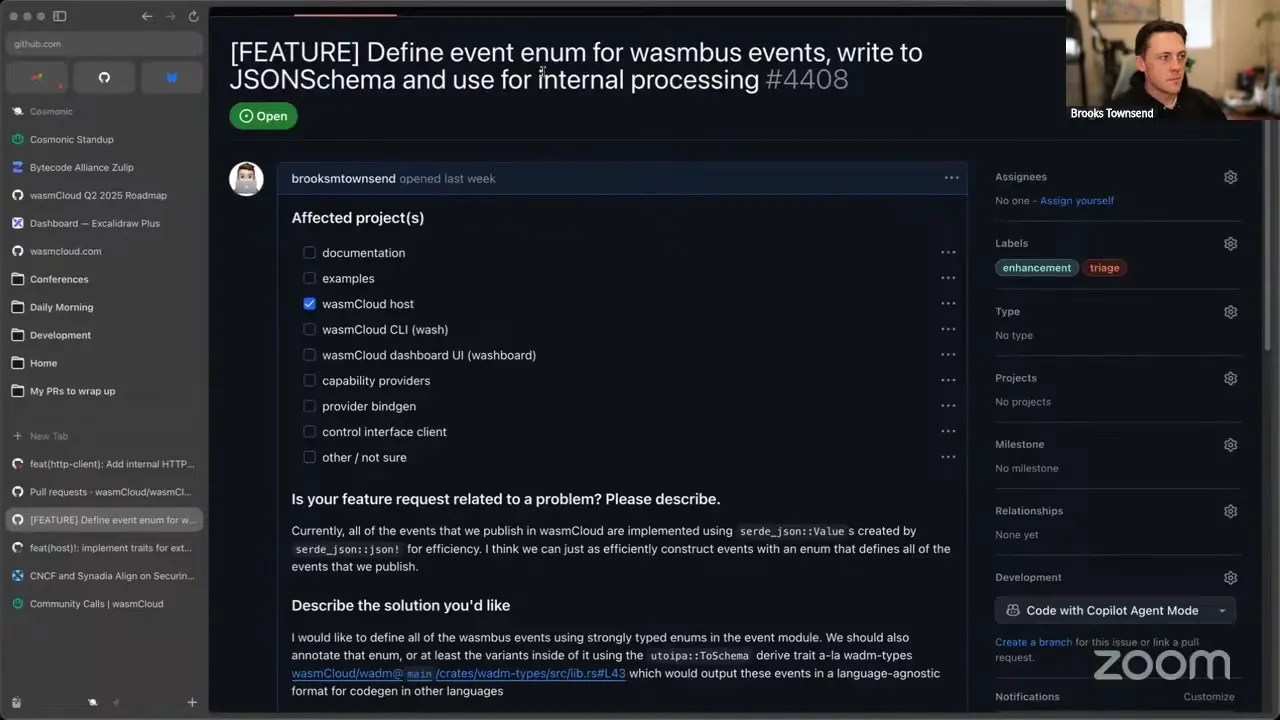This screenshot has width=1280, height=720.
Task: Reload the page with the refresh icon
Action: click(193, 16)
